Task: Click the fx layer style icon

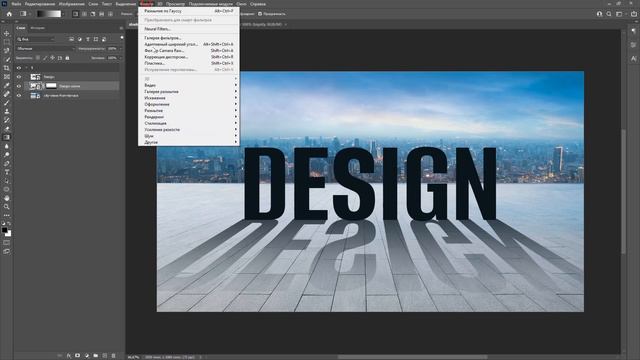Action: click(x=69, y=356)
